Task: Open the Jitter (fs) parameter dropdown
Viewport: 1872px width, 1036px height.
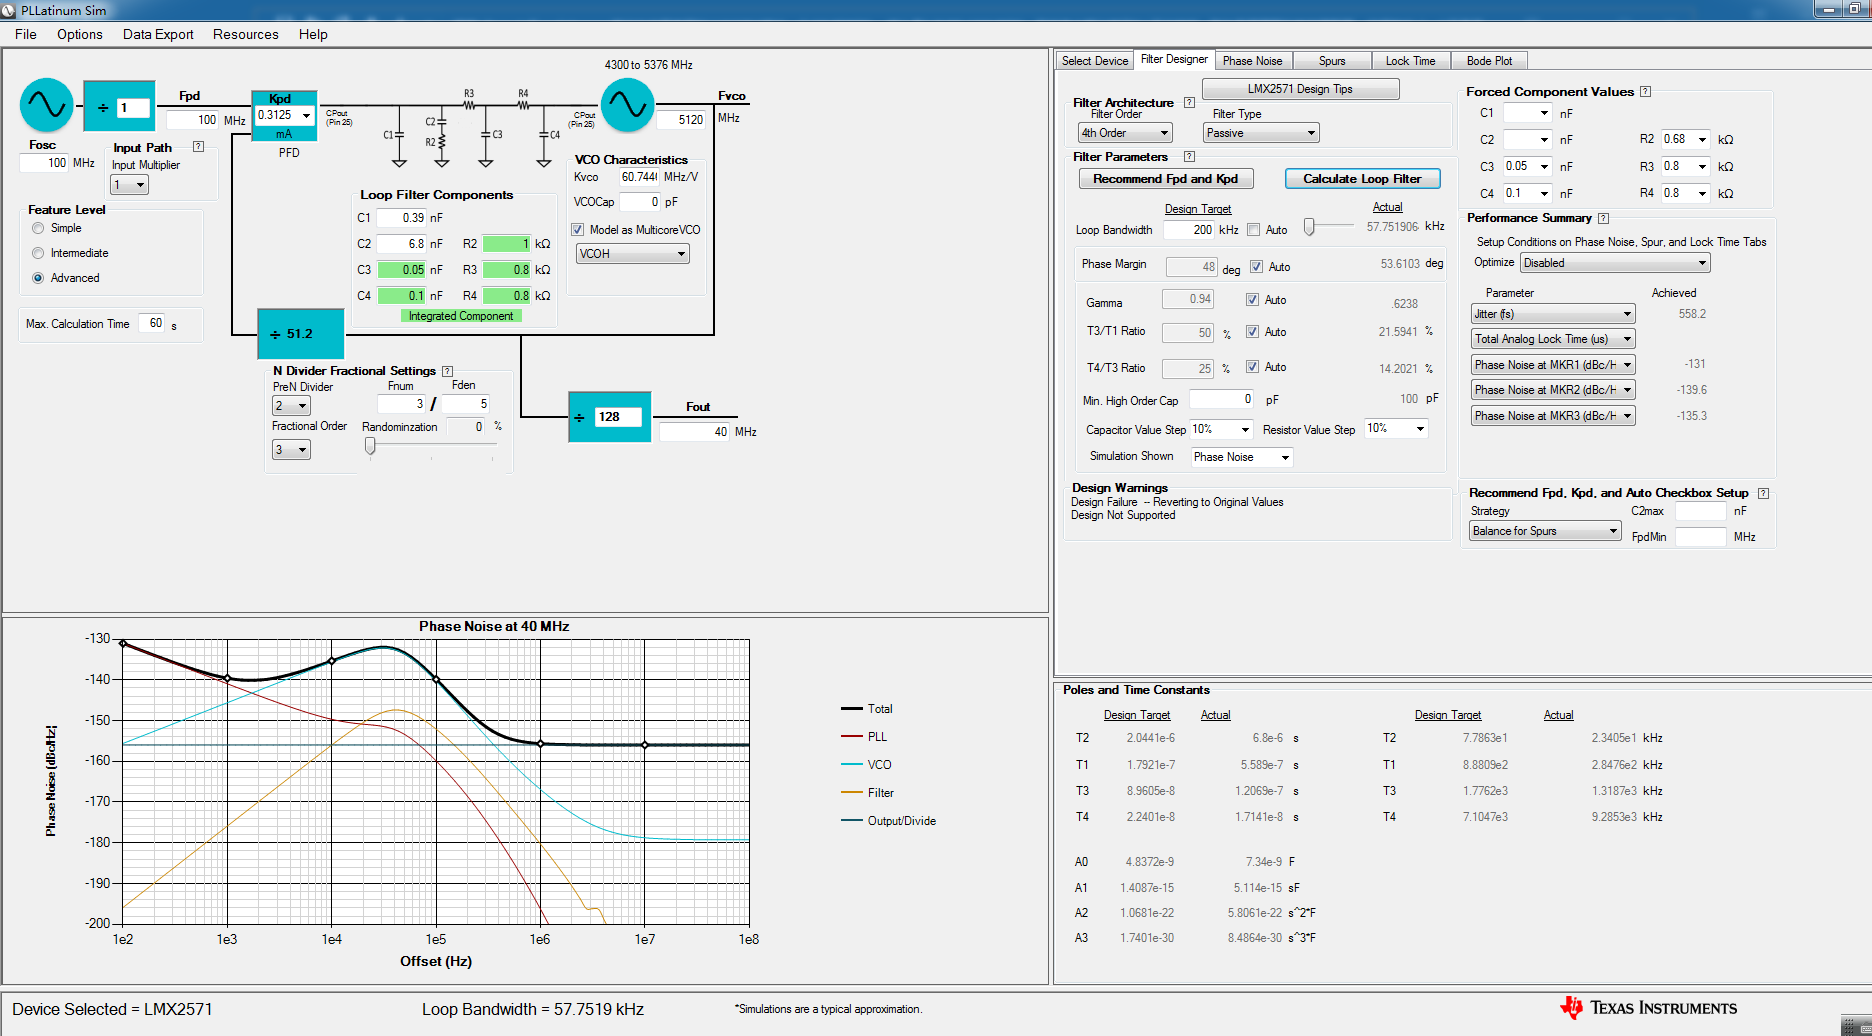Action: point(1553,314)
